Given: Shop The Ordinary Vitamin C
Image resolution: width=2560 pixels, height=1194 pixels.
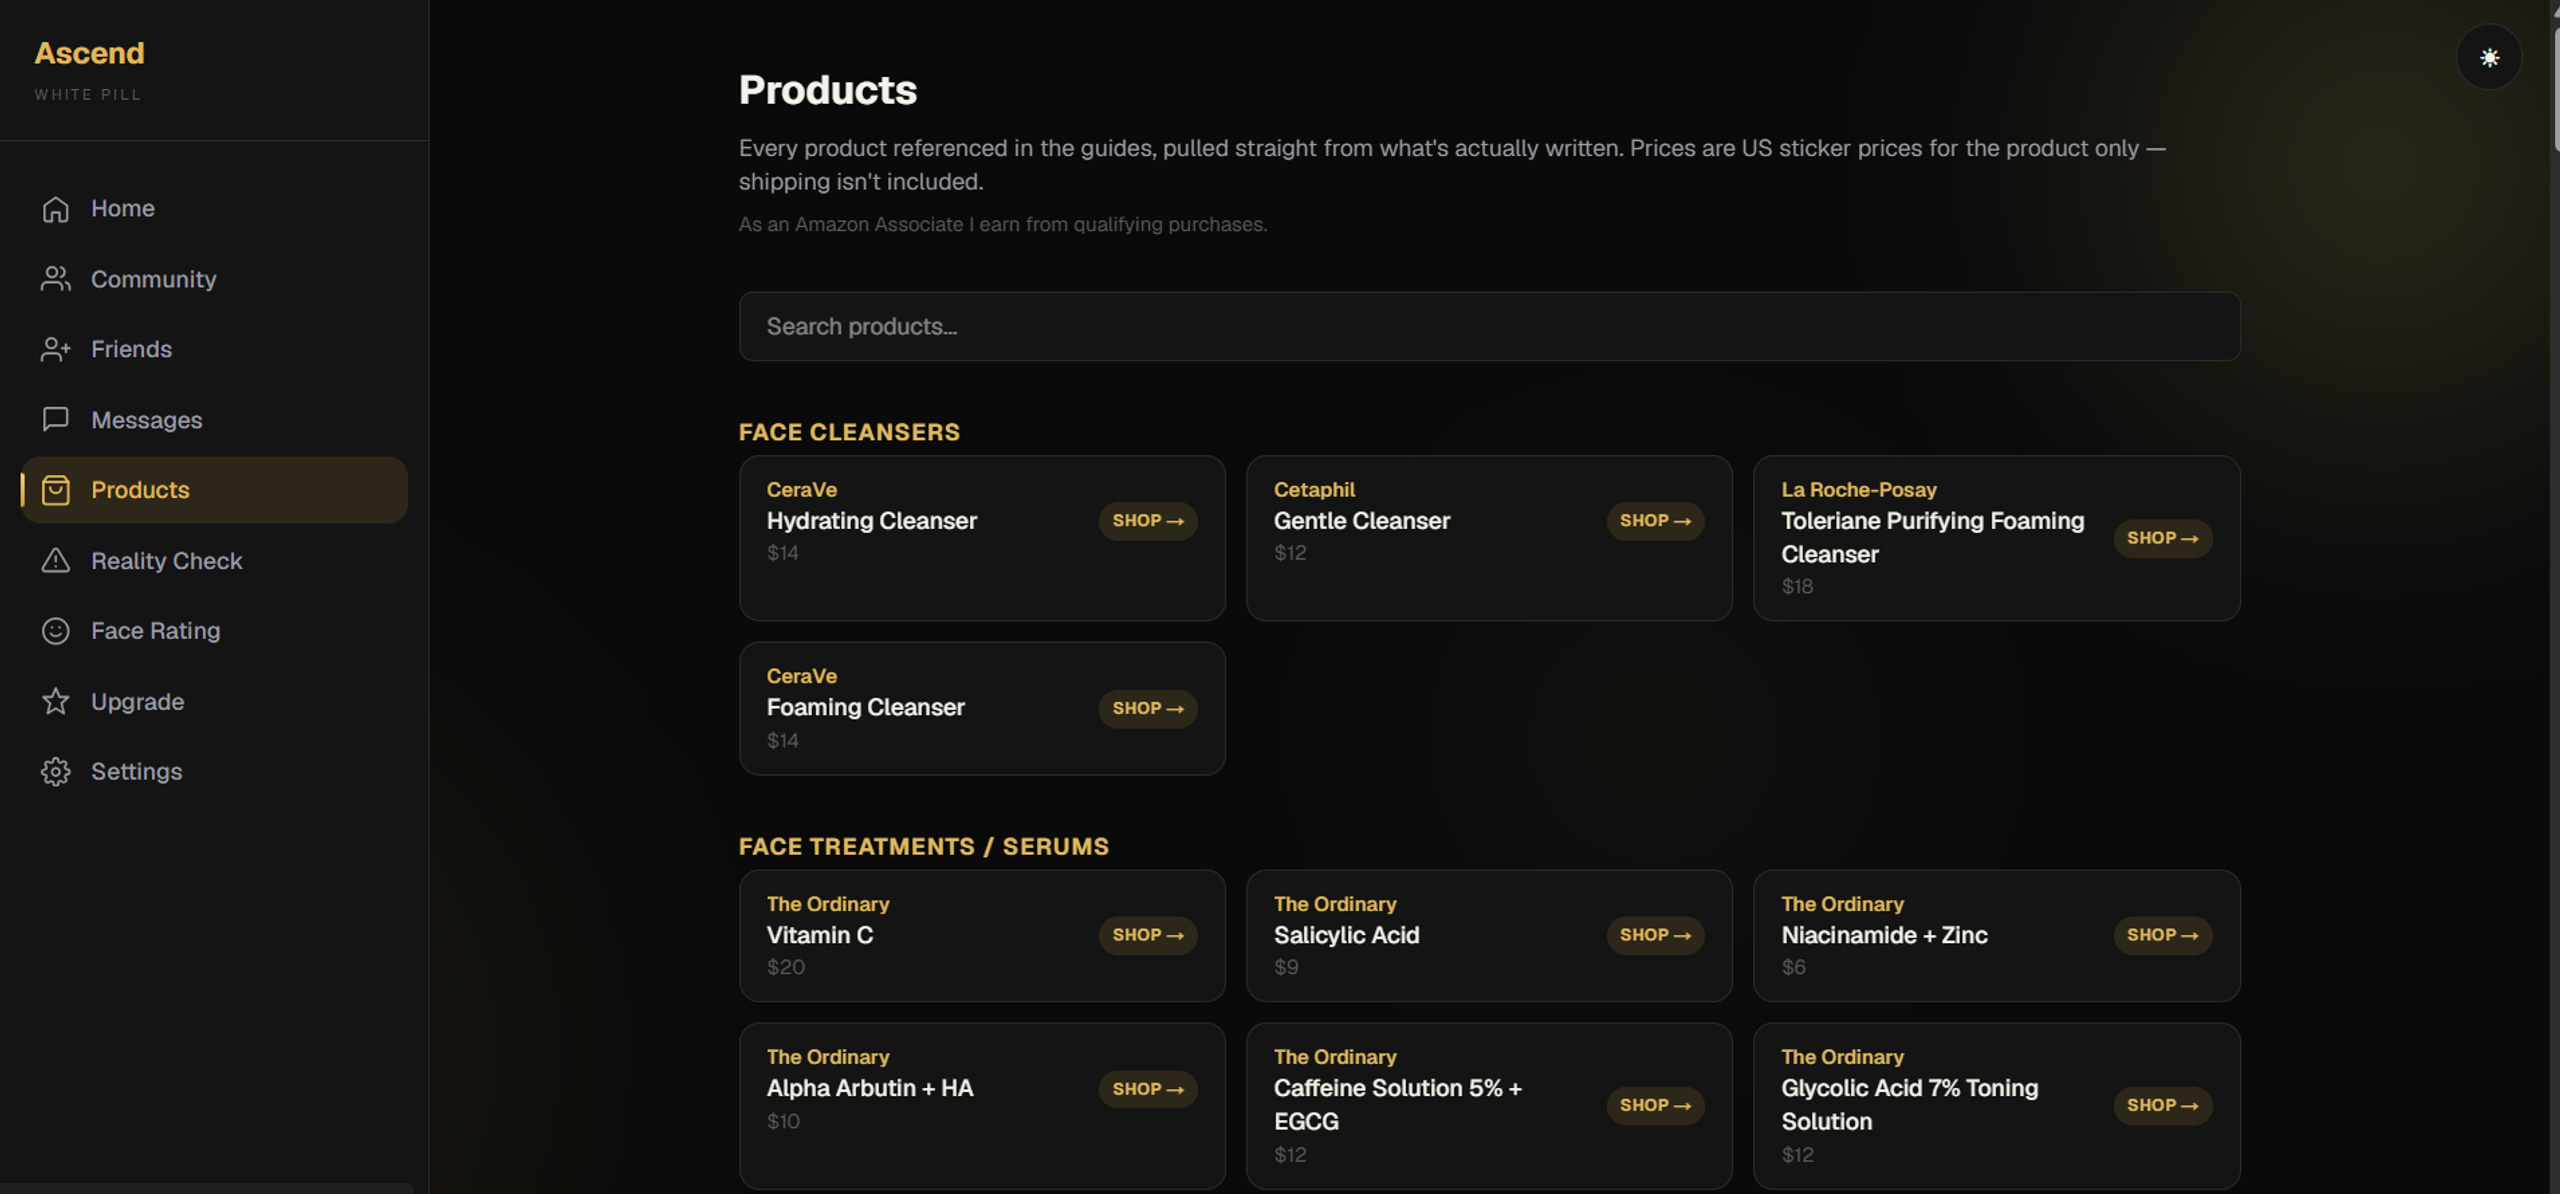Looking at the screenshot, I should pos(1147,935).
